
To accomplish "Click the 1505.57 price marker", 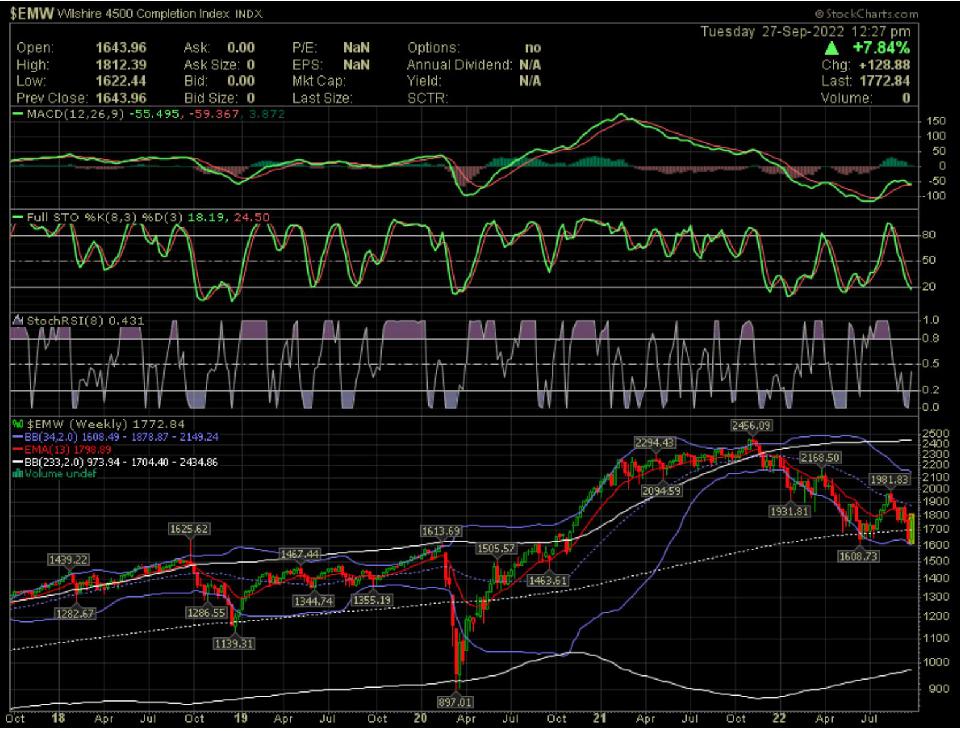I will (496, 548).
